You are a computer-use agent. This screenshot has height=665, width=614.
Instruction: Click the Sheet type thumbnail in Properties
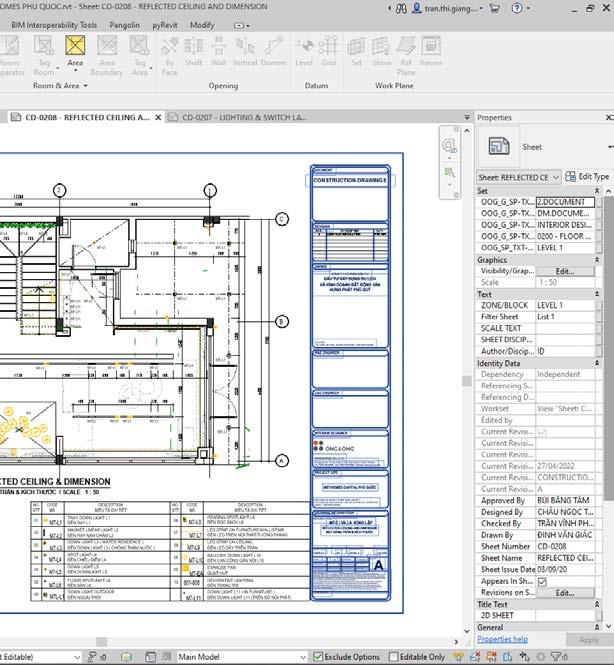click(499, 146)
